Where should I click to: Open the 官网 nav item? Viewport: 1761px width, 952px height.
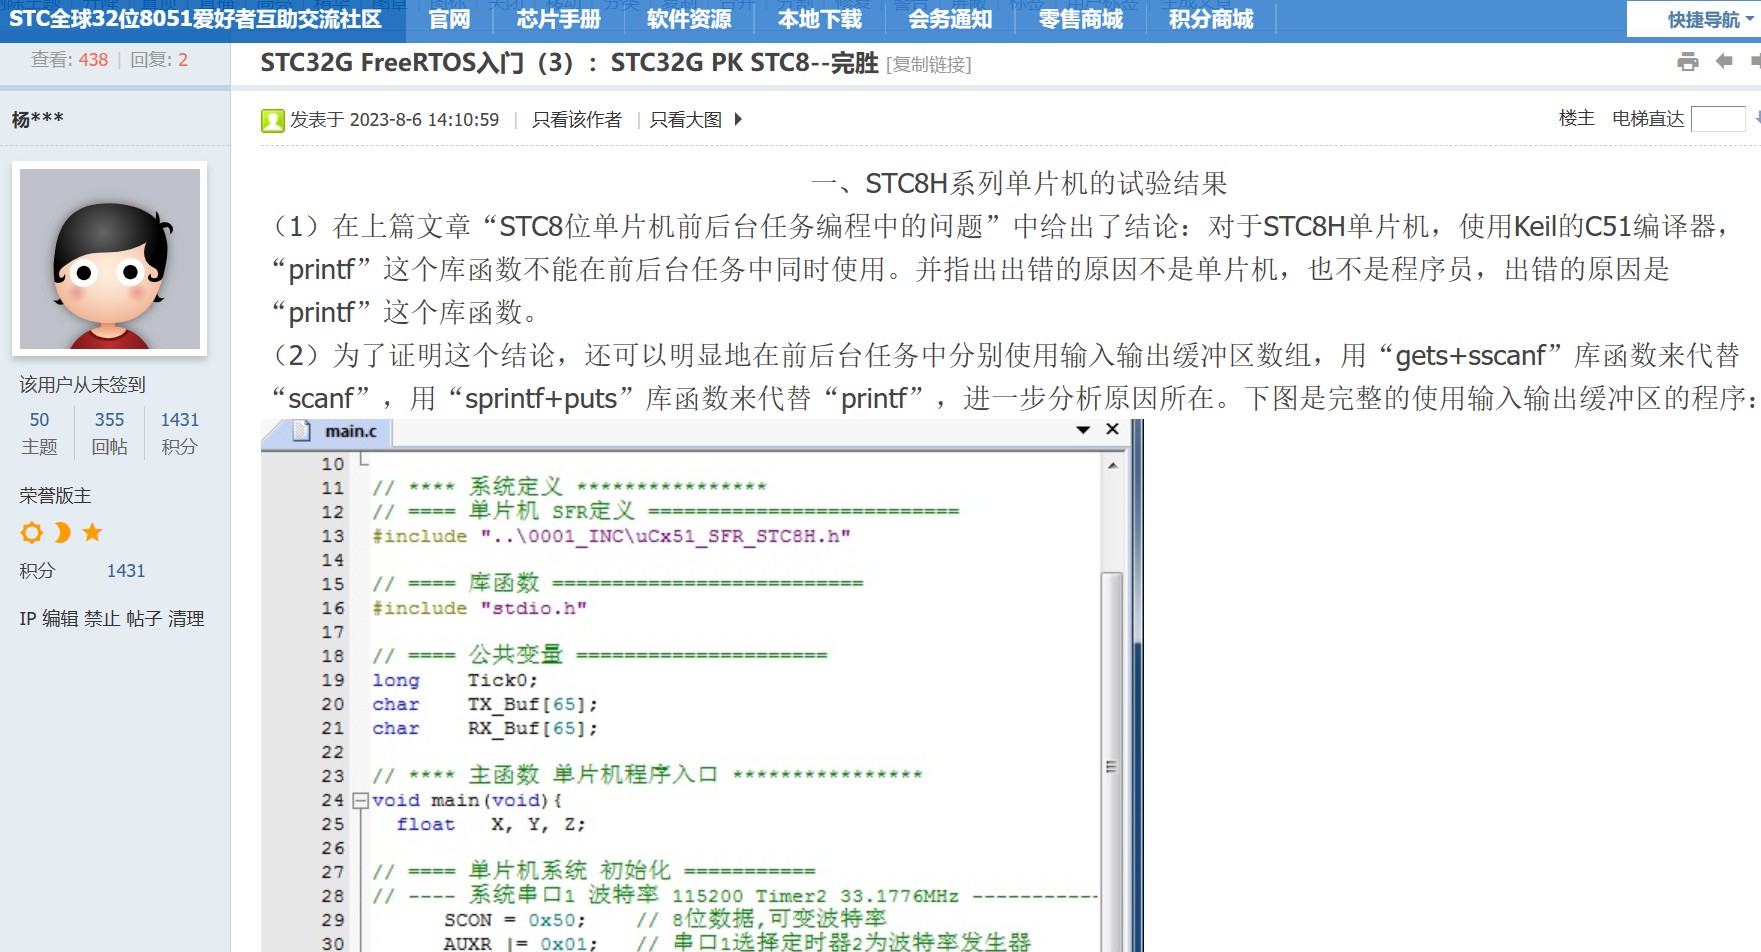point(449,19)
